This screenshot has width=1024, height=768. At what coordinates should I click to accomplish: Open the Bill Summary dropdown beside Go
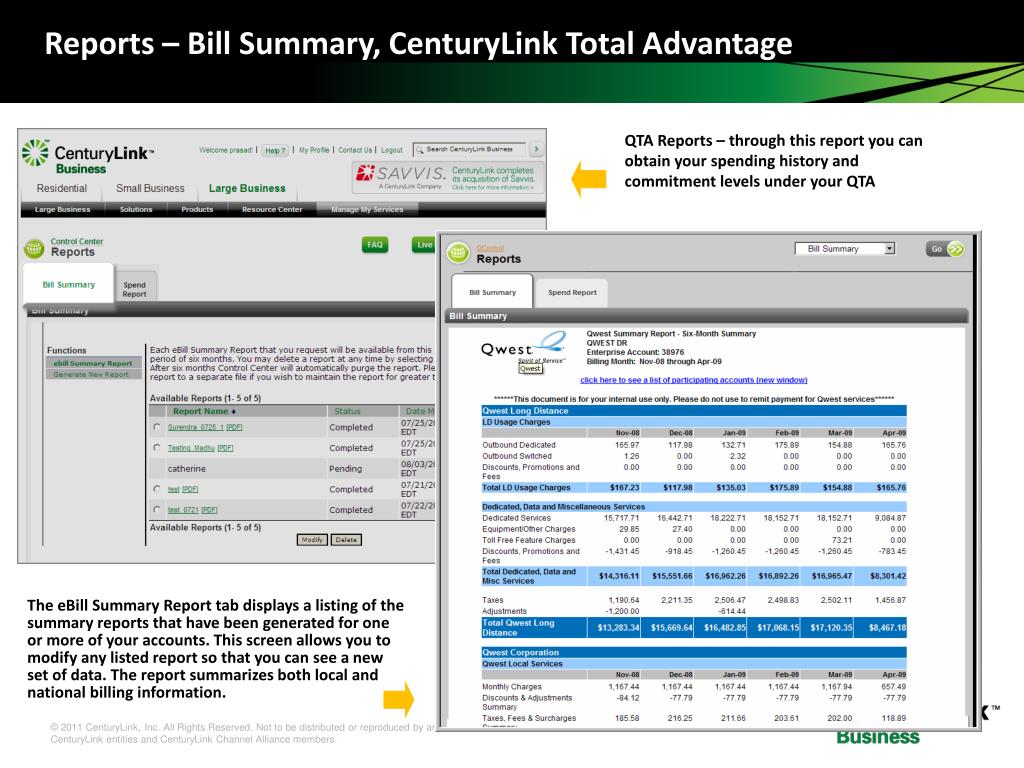tap(844, 249)
